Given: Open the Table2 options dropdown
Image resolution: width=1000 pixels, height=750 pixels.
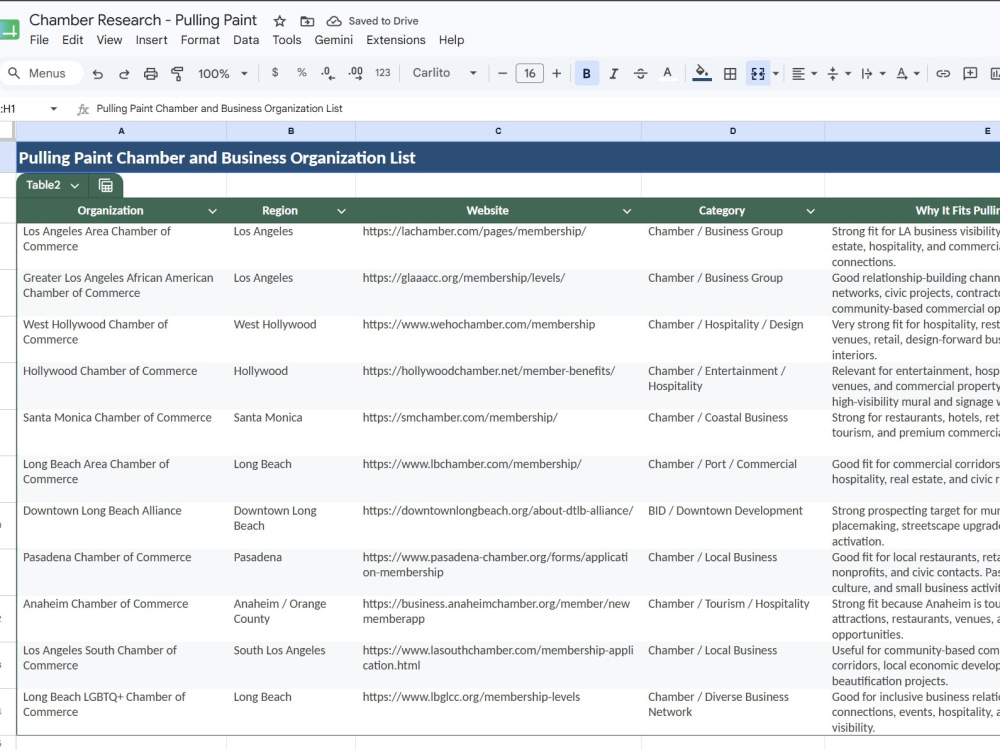Looking at the screenshot, I should pos(75,186).
